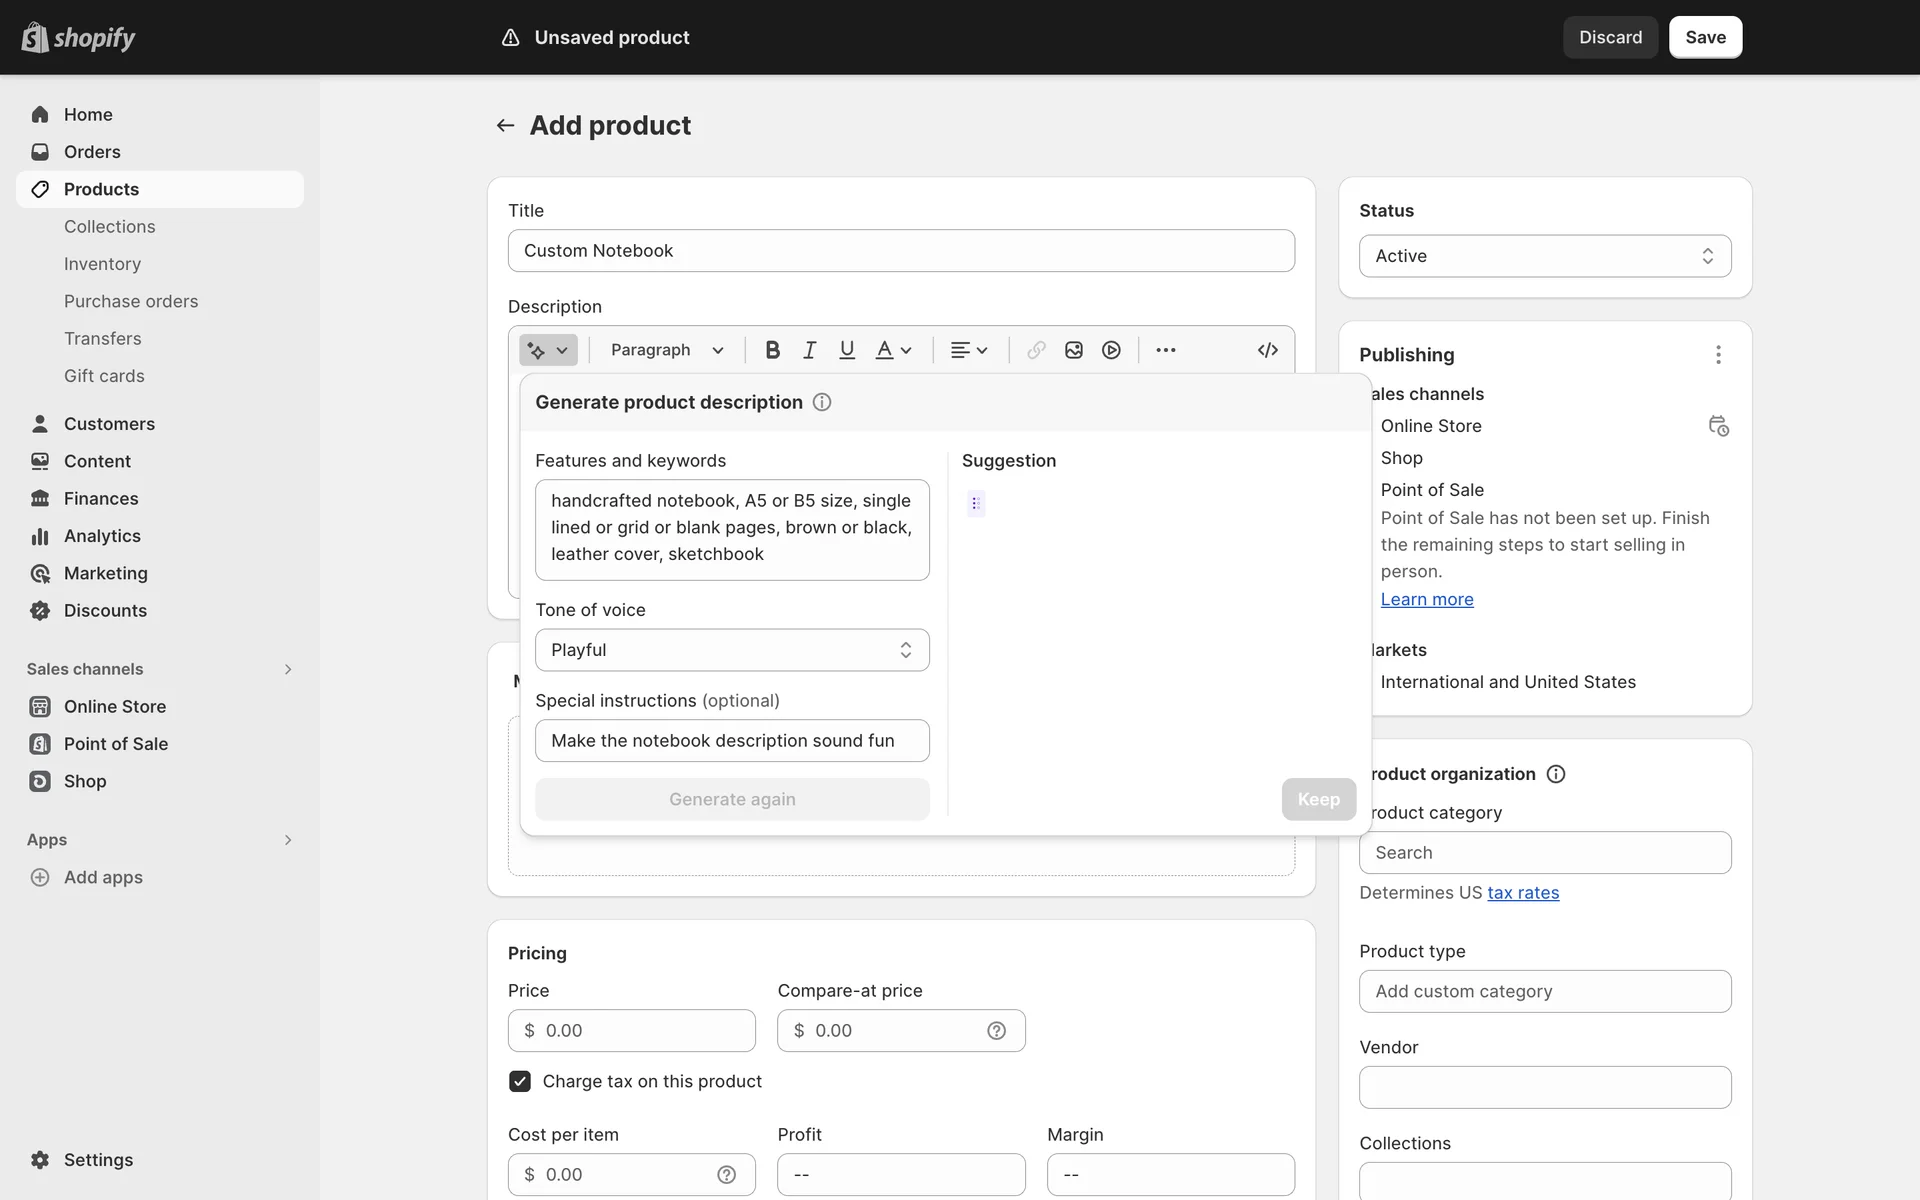Open the tax rates link
The height and width of the screenshot is (1200, 1920).
[x=1523, y=893]
